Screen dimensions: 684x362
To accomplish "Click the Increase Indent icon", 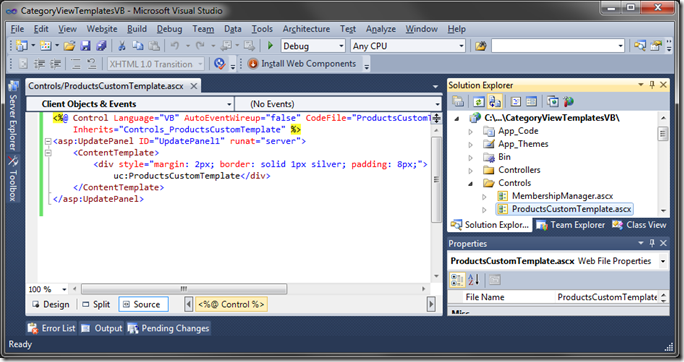I will coord(55,64).
